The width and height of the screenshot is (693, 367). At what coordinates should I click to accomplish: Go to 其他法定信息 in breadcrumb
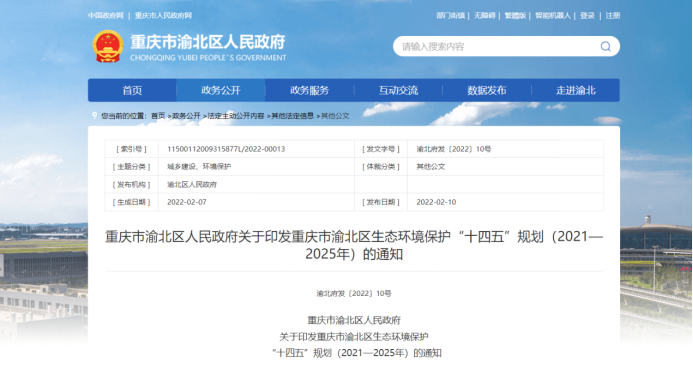tap(293, 116)
